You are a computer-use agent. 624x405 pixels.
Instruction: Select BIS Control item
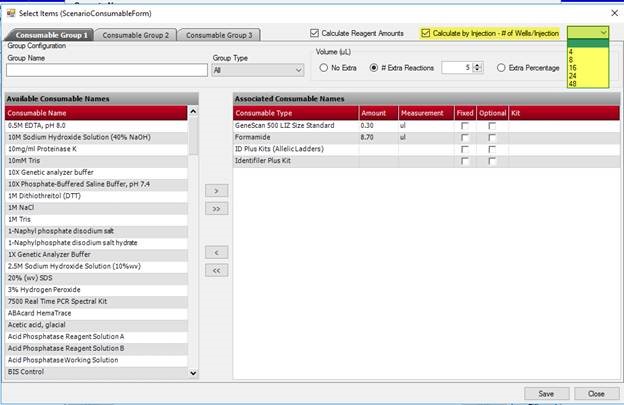pos(96,372)
